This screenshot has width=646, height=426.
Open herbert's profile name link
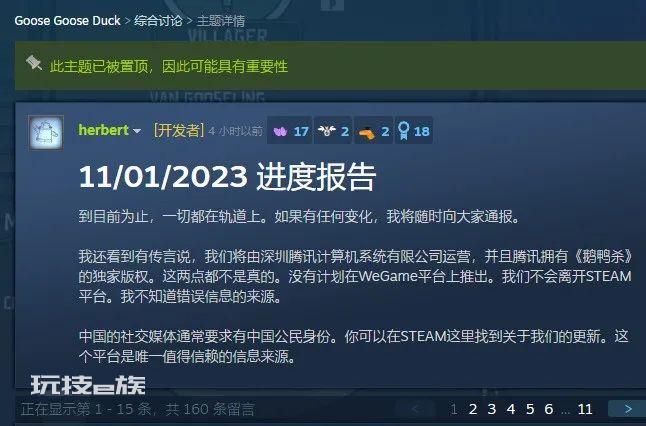pos(103,130)
